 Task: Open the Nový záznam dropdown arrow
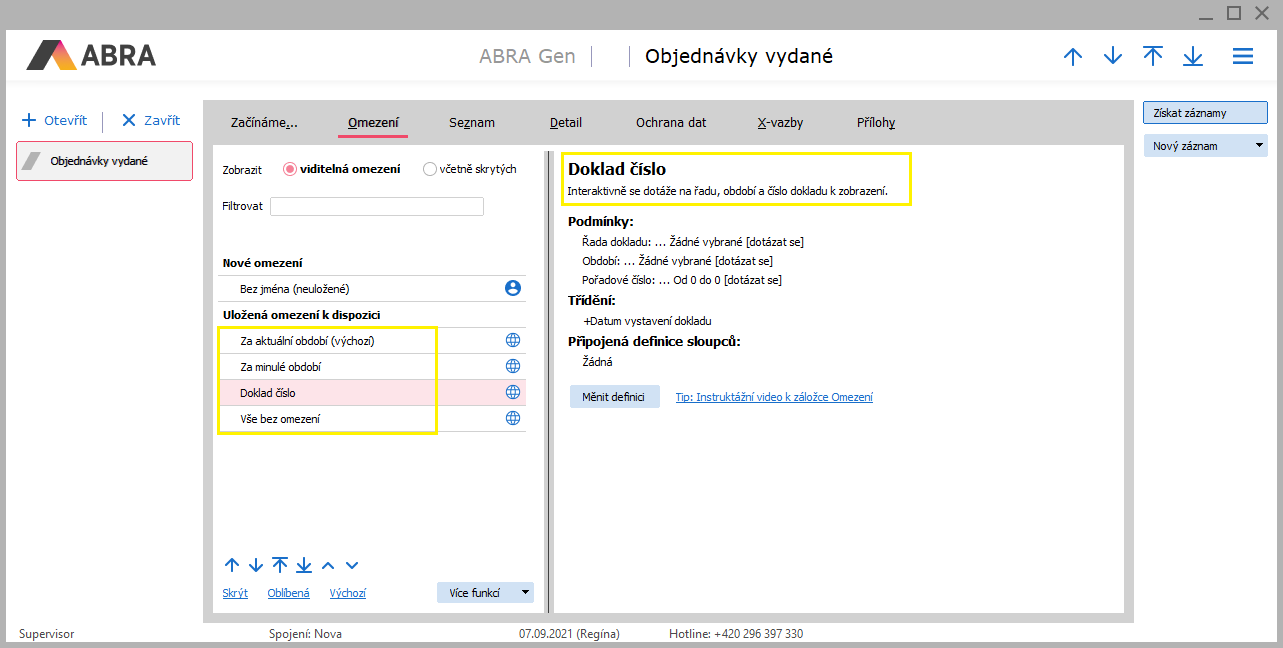[1258, 146]
